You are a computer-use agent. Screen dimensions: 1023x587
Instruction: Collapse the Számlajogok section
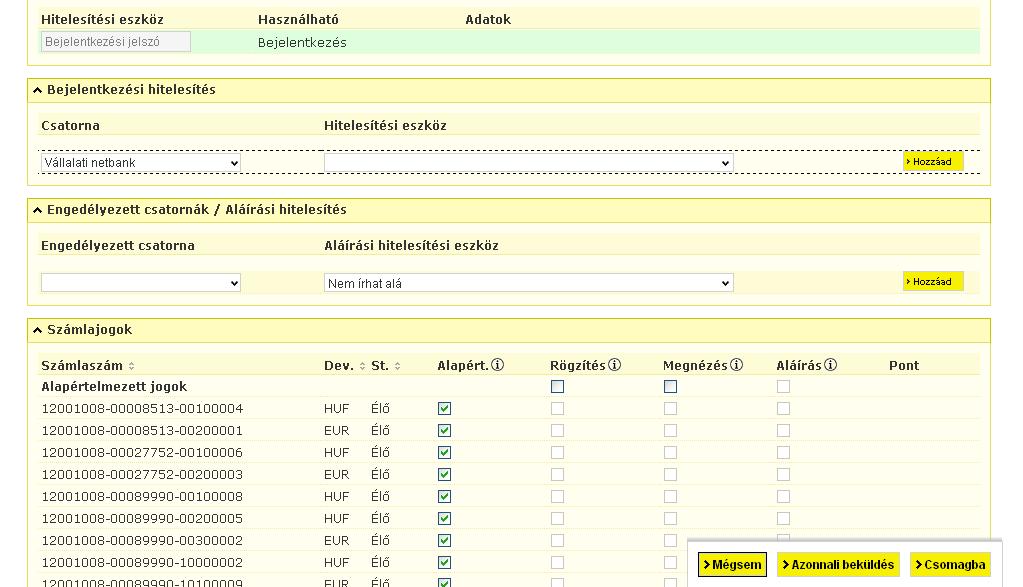(x=37, y=330)
